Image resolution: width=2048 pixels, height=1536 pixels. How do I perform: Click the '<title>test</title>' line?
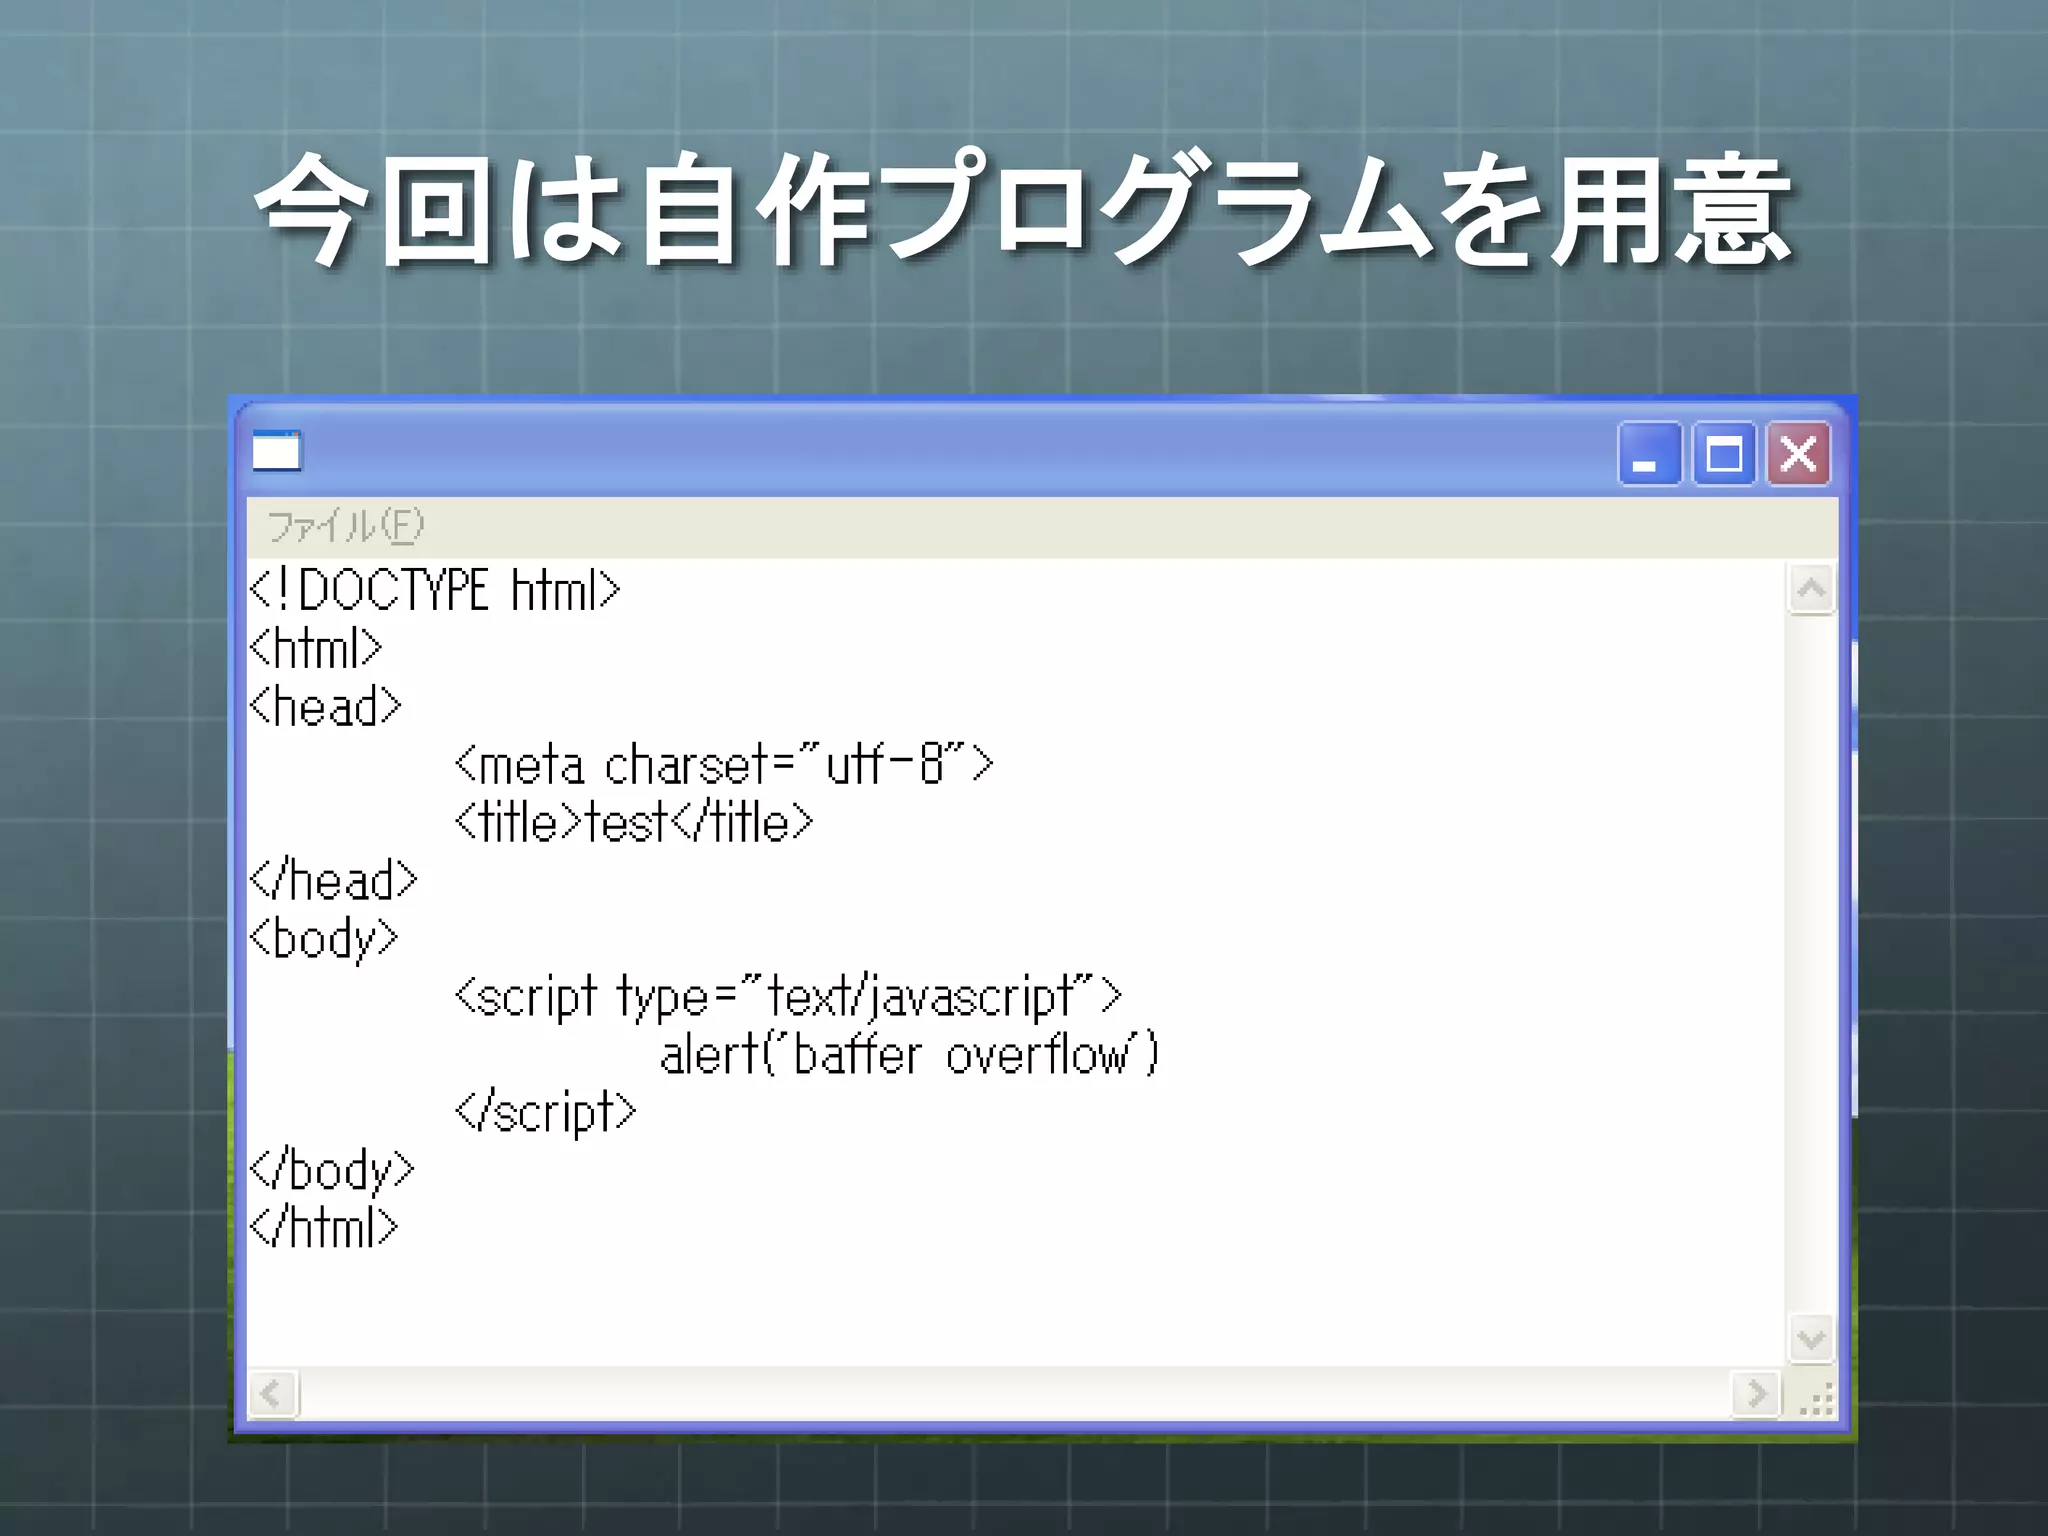634,822
